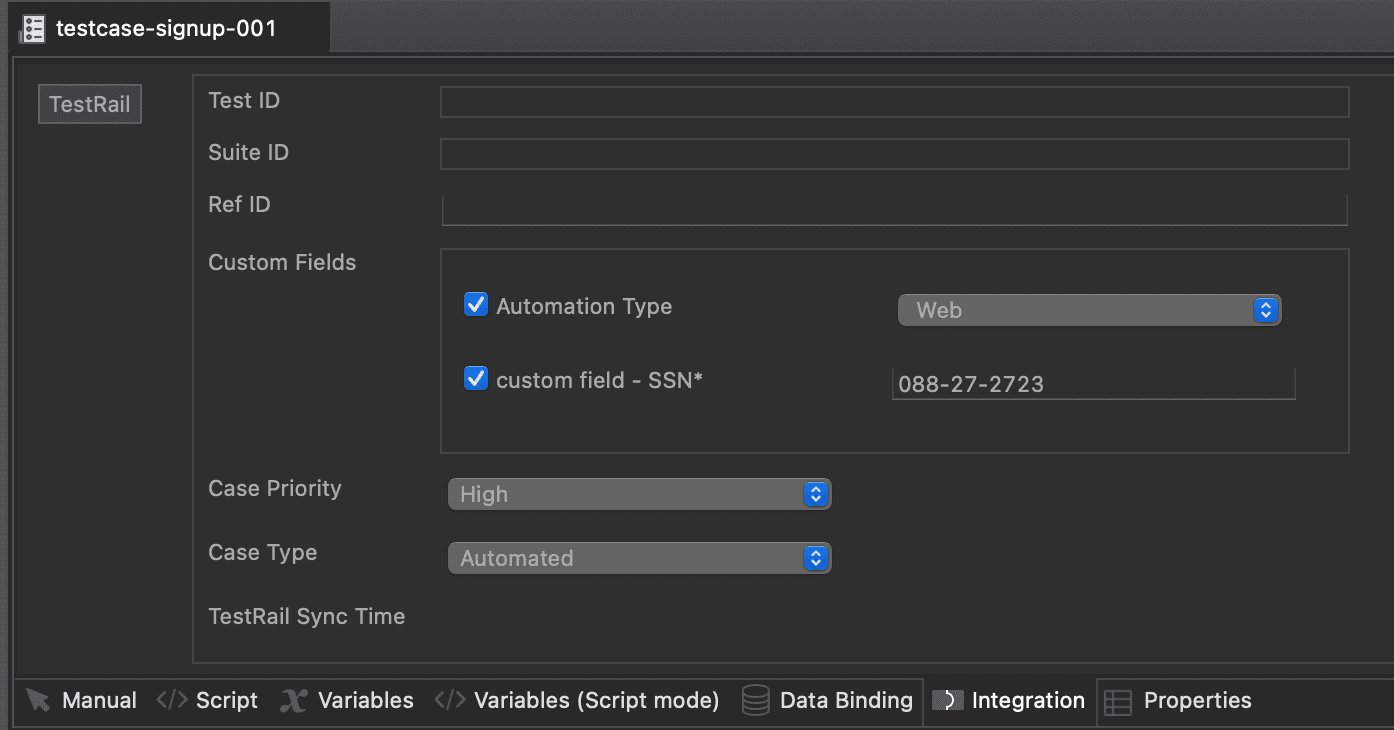Open the Variables (Script mode) tab
The image size is (1394, 730).
point(578,701)
